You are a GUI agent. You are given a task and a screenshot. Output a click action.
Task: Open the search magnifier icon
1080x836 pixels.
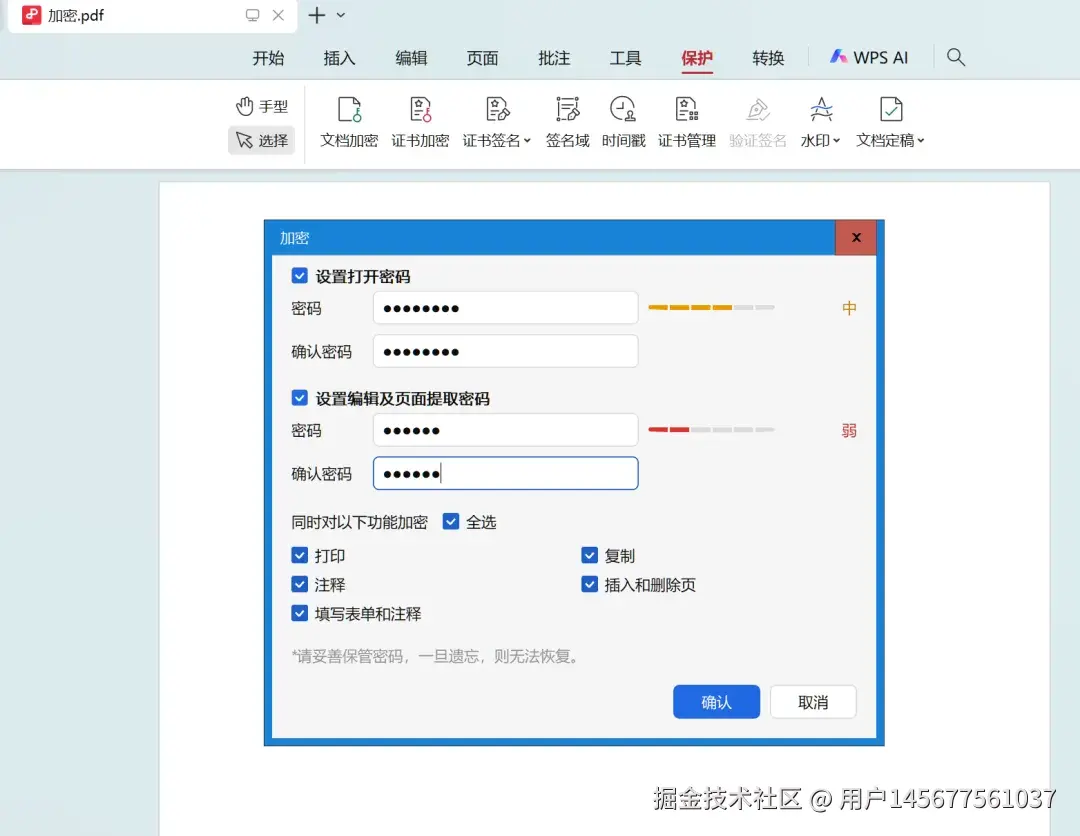[955, 57]
